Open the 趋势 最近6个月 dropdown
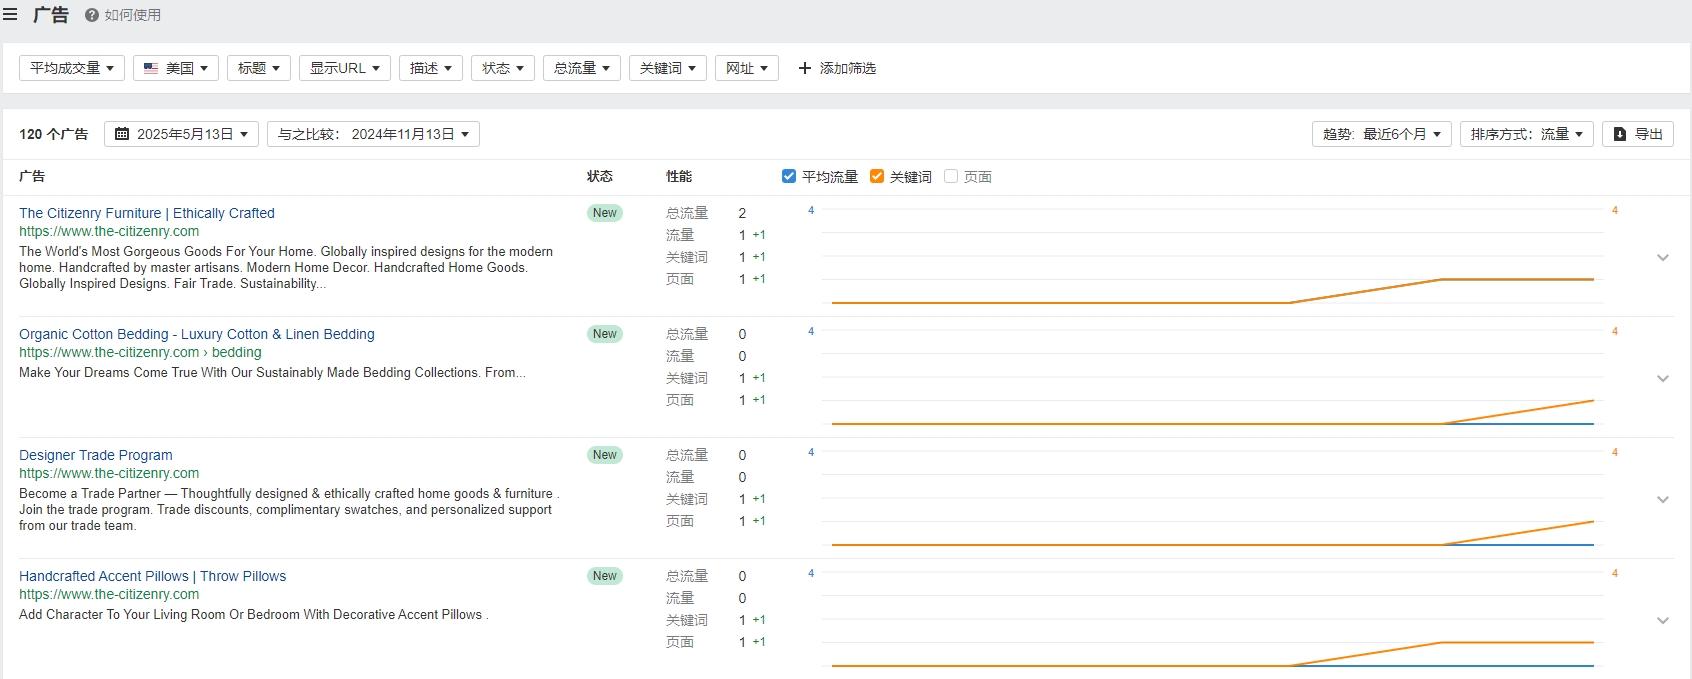The image size is (1692, 679). click(x=1382, y=134)
